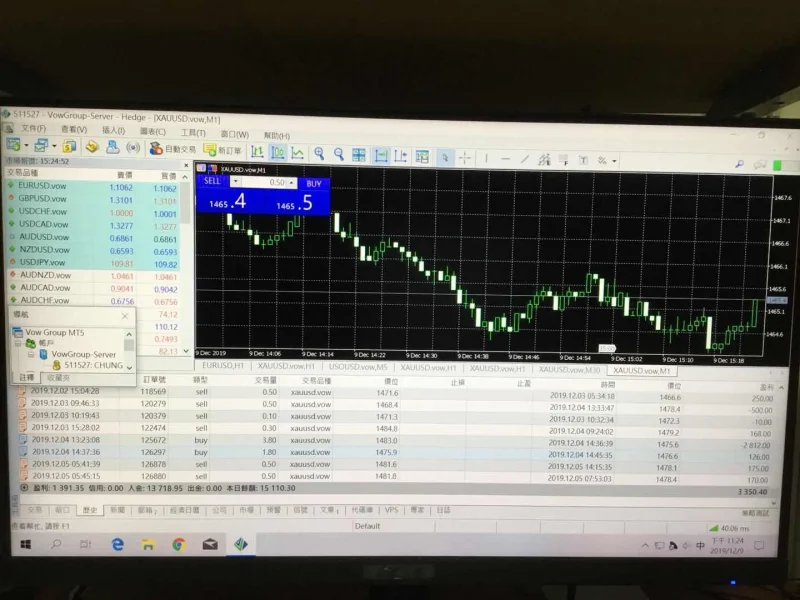Screen dimensions: 800x600
Task: Open the 文件(F) menu
Action: 33,128
